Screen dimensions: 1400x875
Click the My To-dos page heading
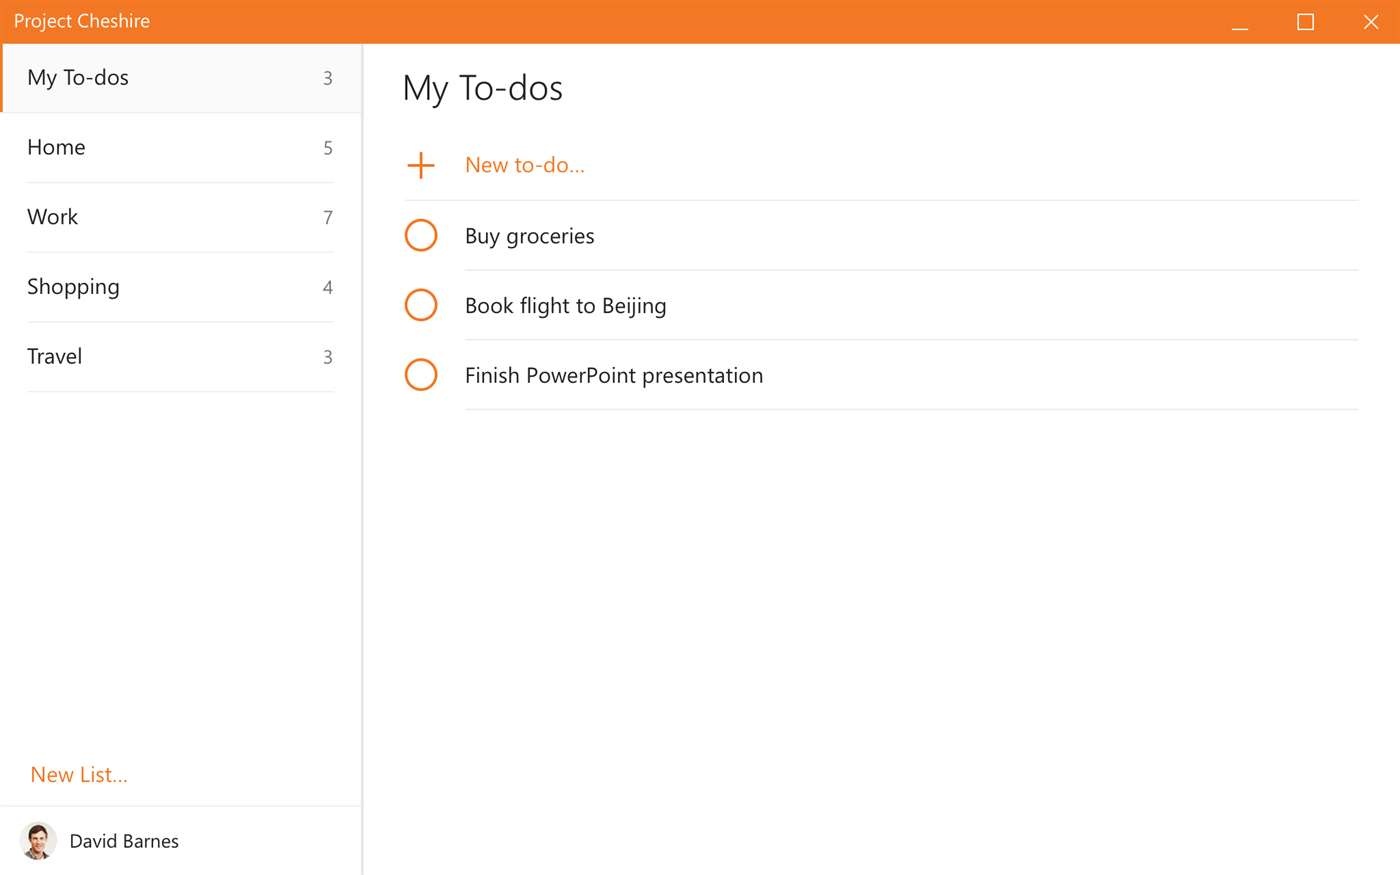click(483, 88)
